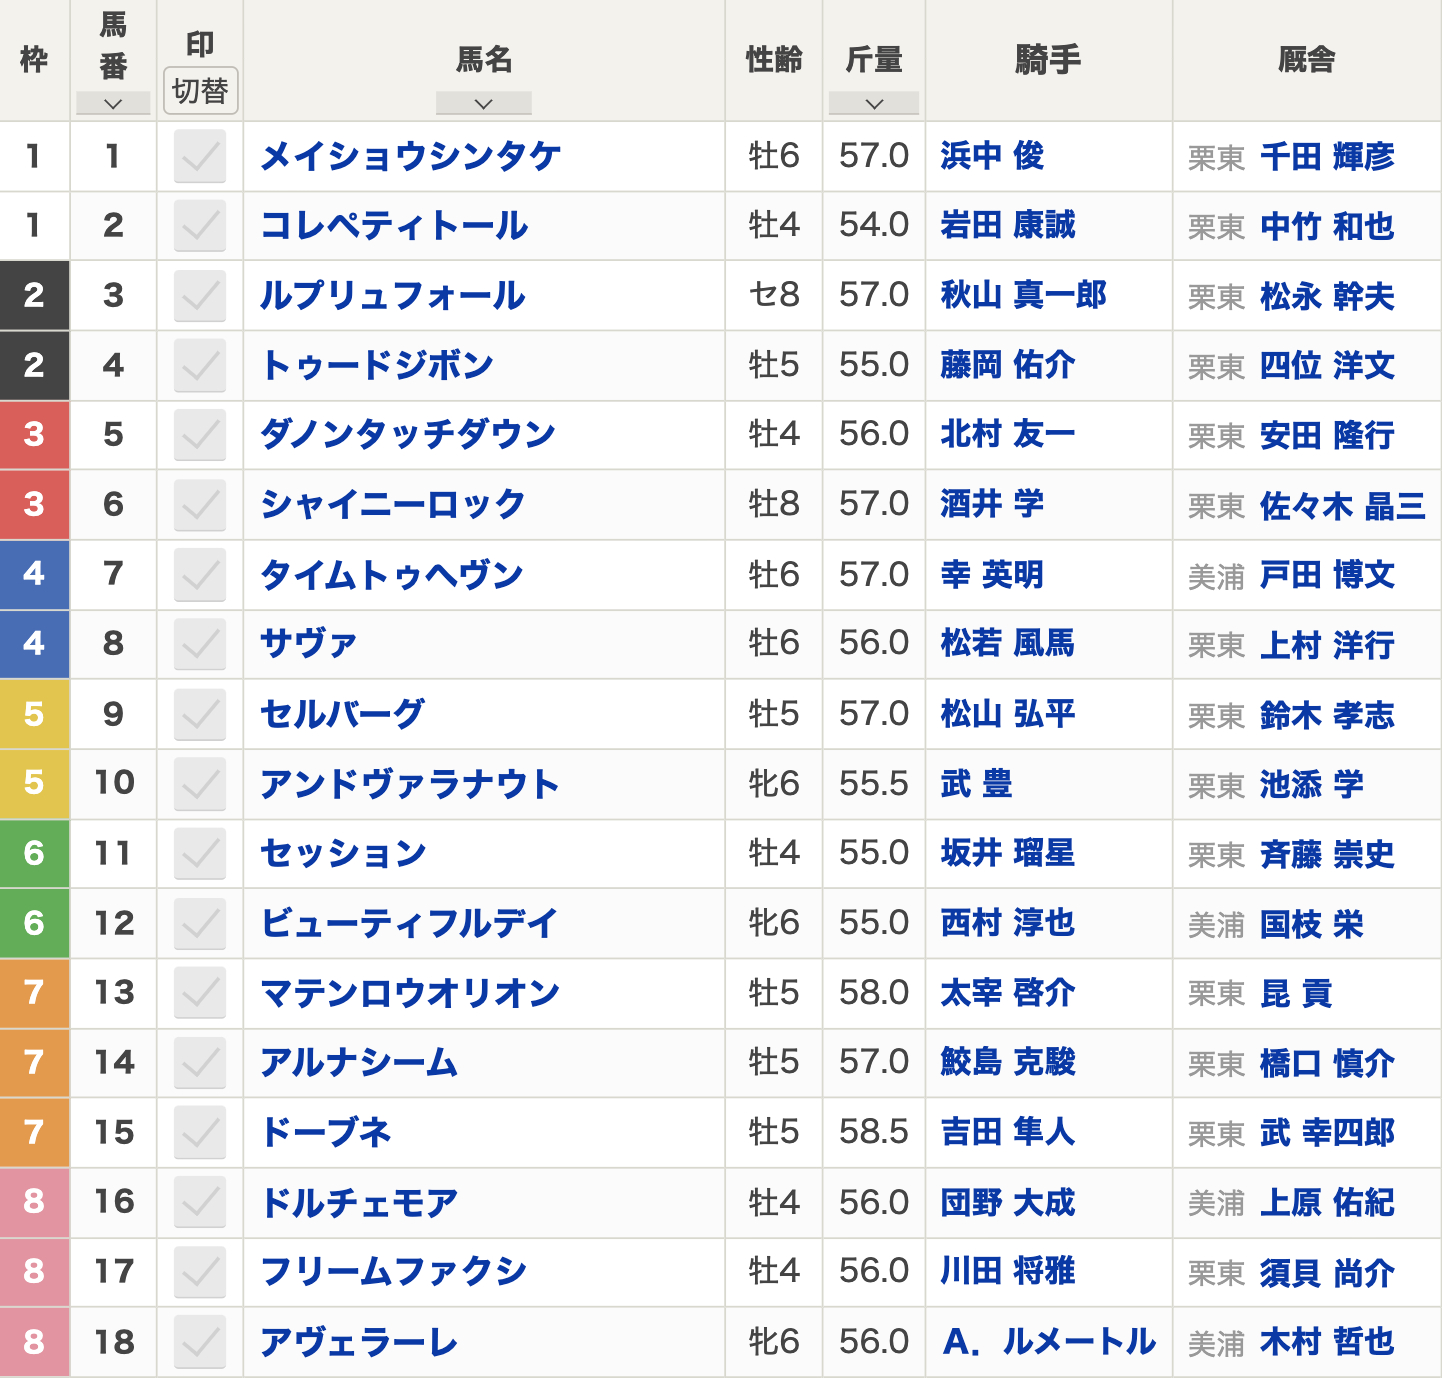The width and height of the screenshot is (1442, 1378).
Task: Toggle the mark checkbox for セルバーグ
Action: (x=200, y=714)
